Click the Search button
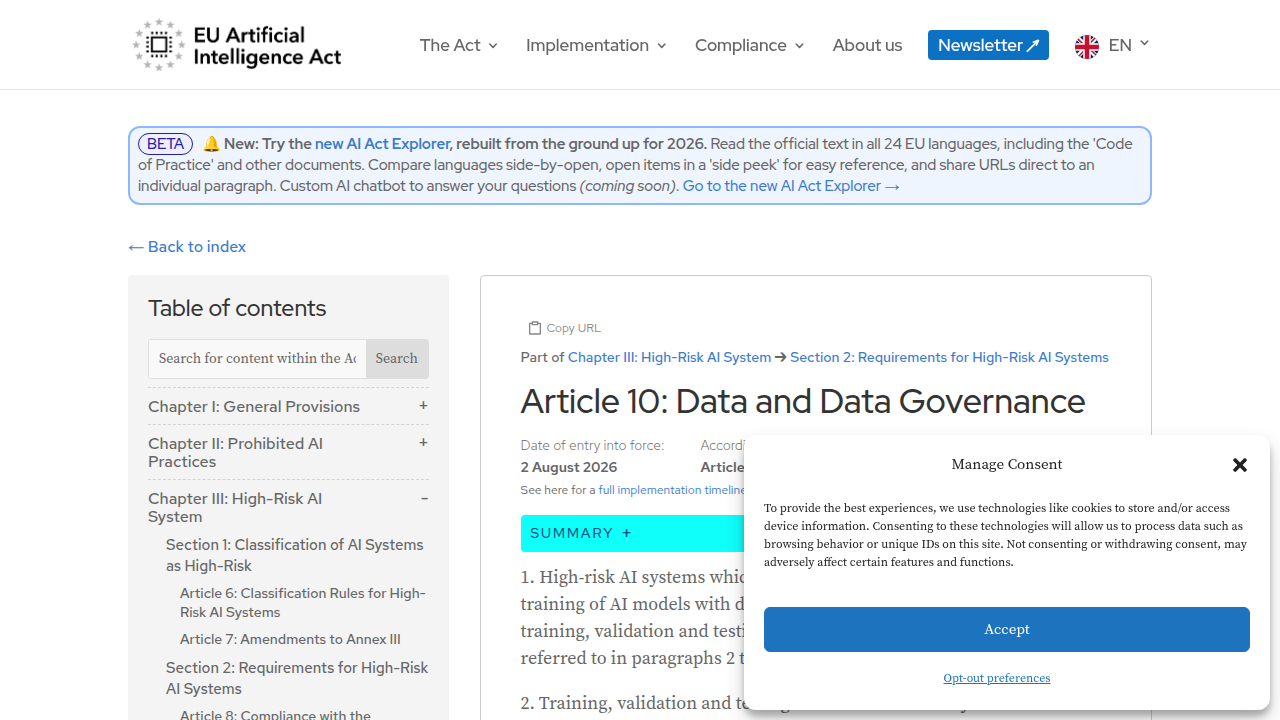Image resolution: width=1280 pixels, height=720 pixels. [397, 358]
